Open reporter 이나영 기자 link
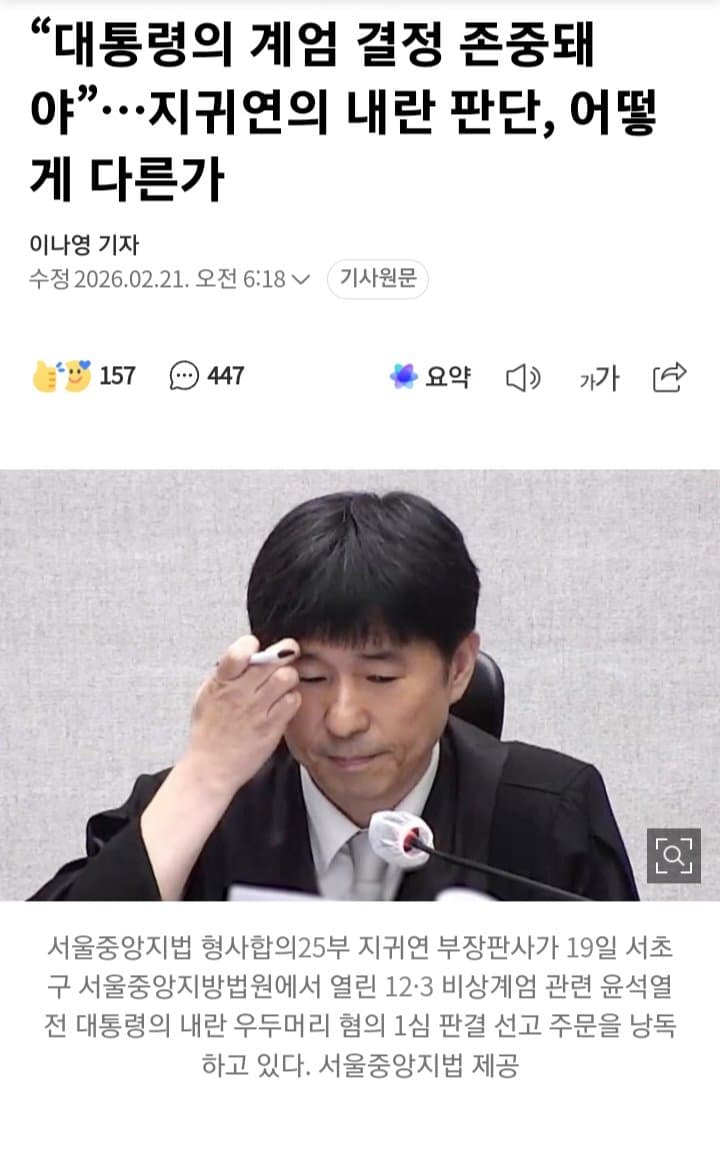 click(84, 244)
